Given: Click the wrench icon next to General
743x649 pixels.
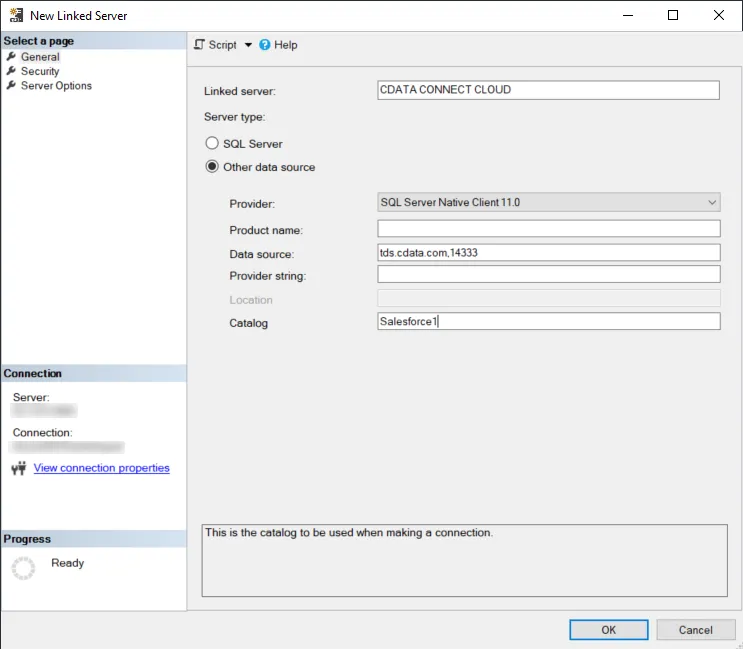Looking at the screenshot, I should [12, 57].
